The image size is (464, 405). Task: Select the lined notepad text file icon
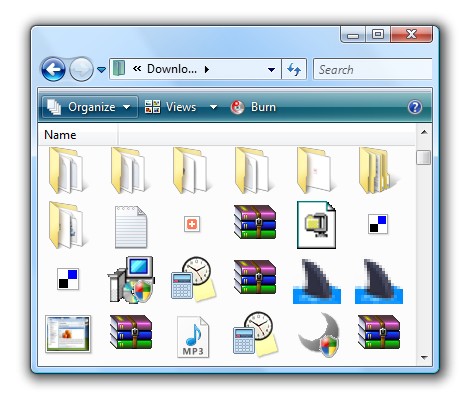pyautogui.click(x=131, y=227)
